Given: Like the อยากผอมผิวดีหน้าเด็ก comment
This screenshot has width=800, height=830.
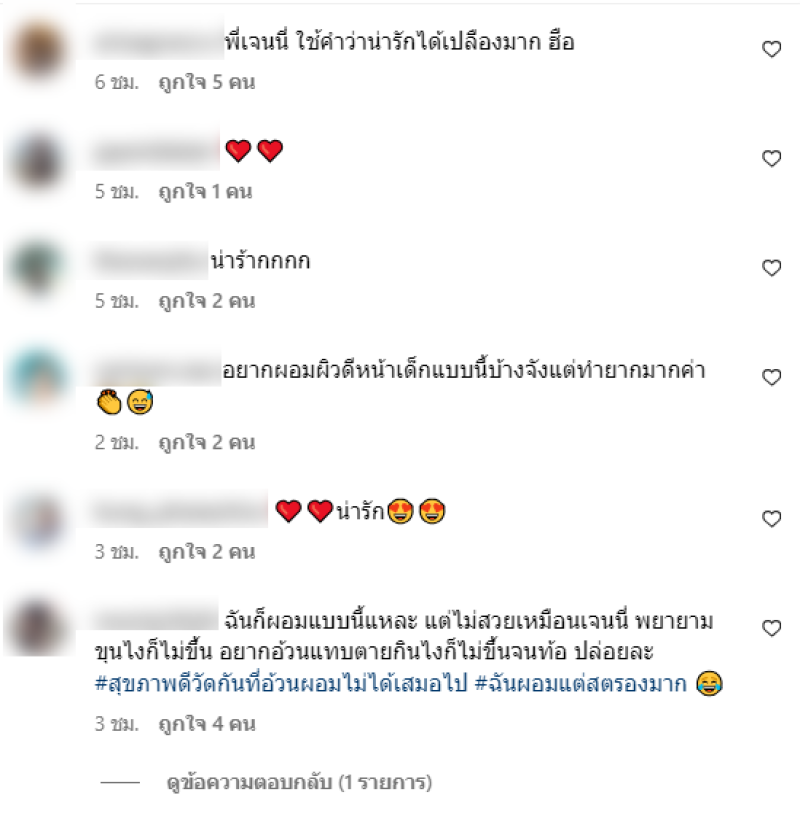Looking at the screenshot, I should pos(771,377).
